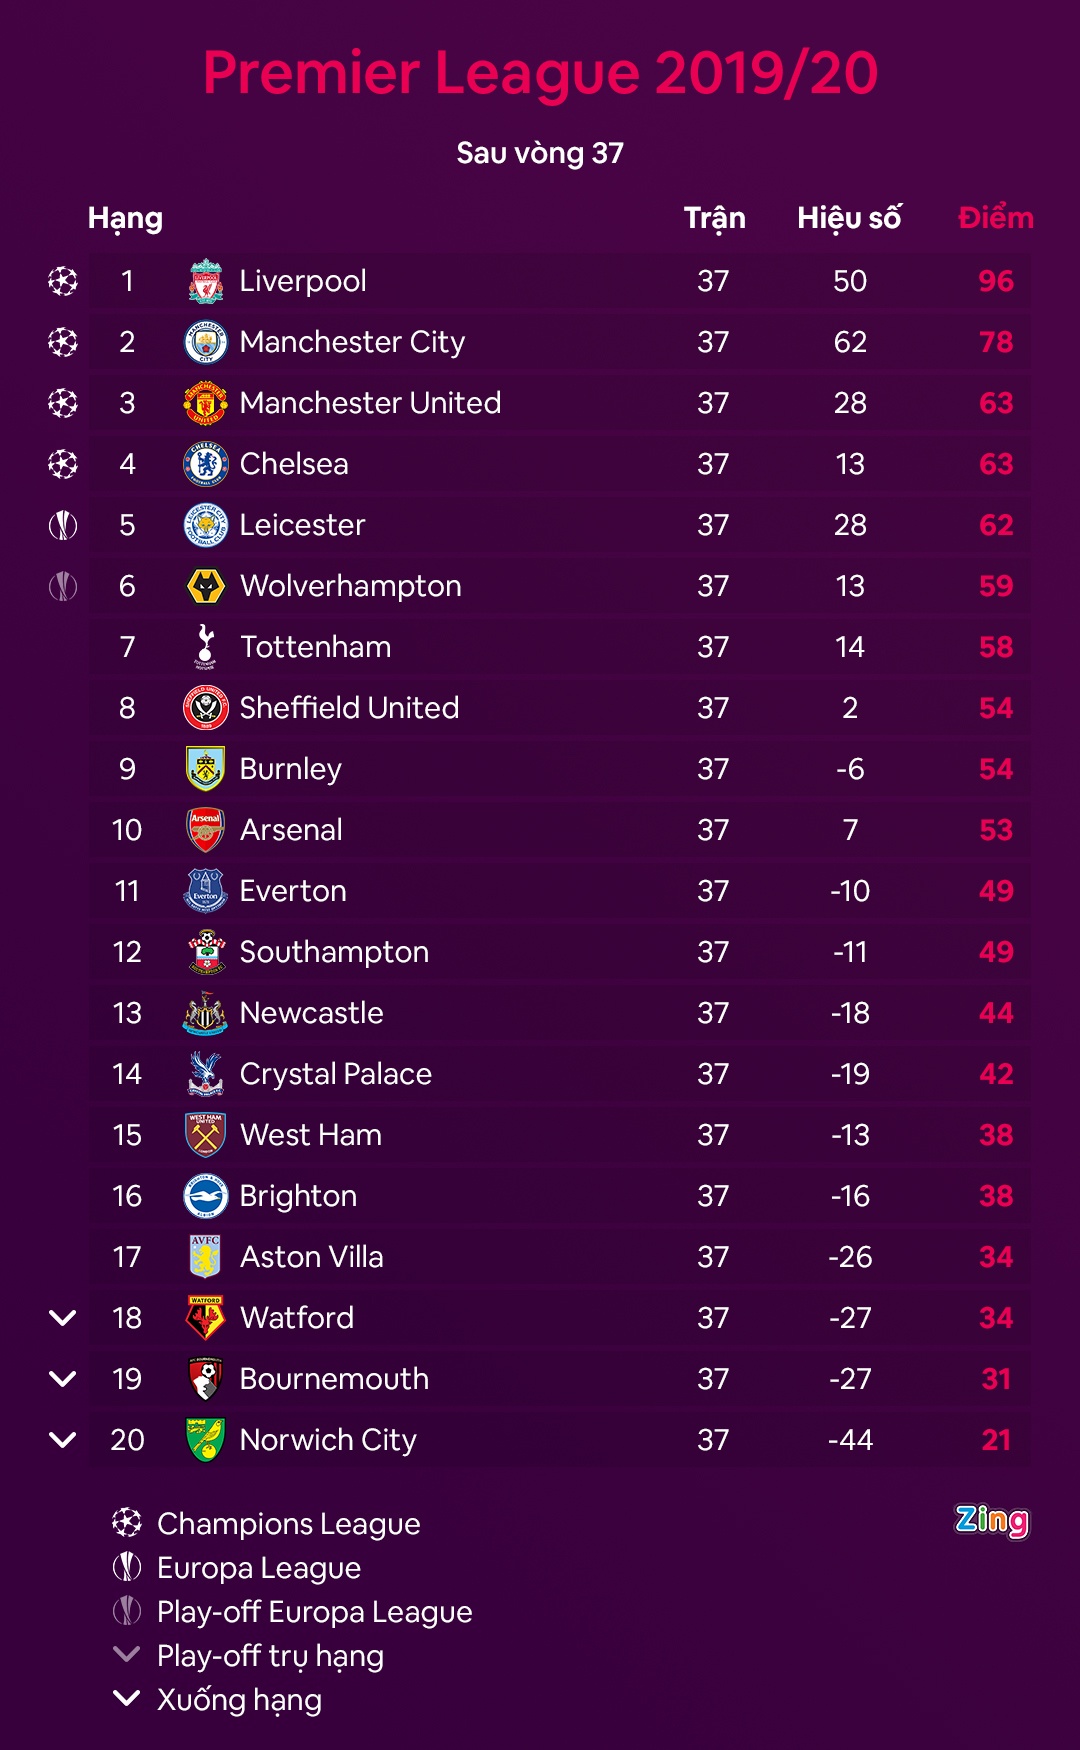Click relegation chevron beside Watford row
The height and width of the screenshot is (1750, 1080).
click(63, 1318)
